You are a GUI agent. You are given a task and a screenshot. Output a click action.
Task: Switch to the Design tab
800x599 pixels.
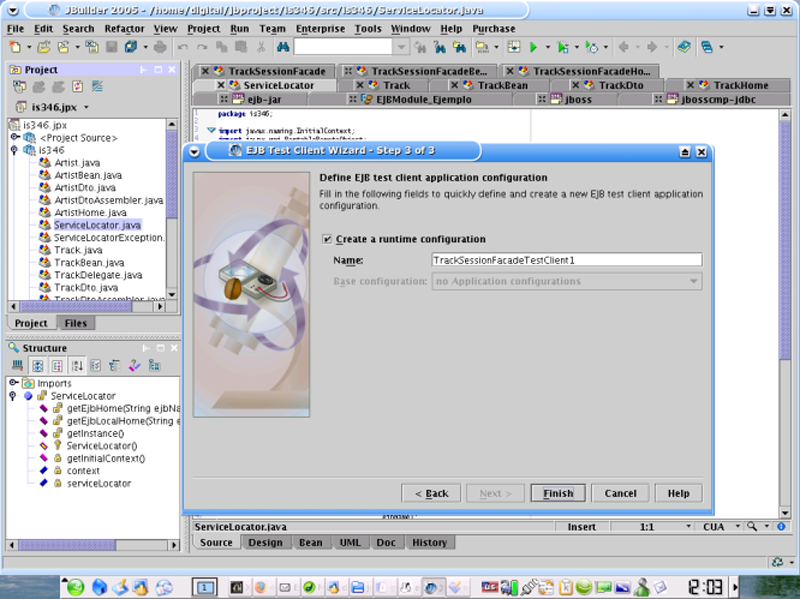[265, 542]
